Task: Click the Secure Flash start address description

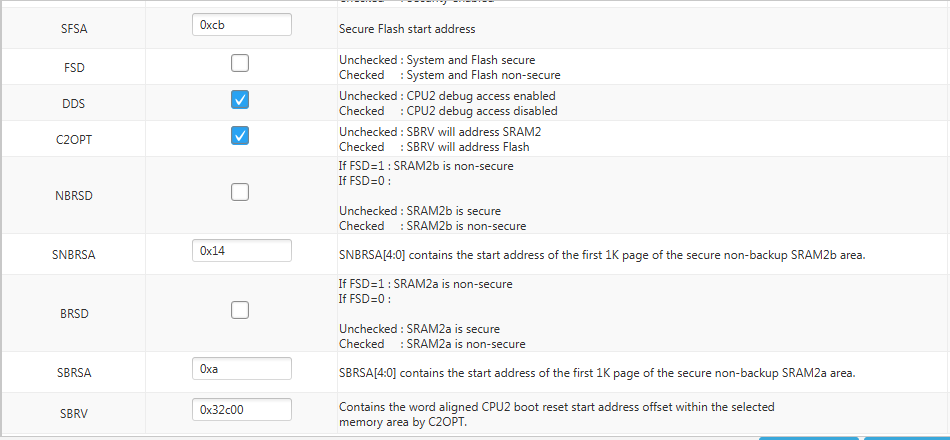Action: pos(407,28)
